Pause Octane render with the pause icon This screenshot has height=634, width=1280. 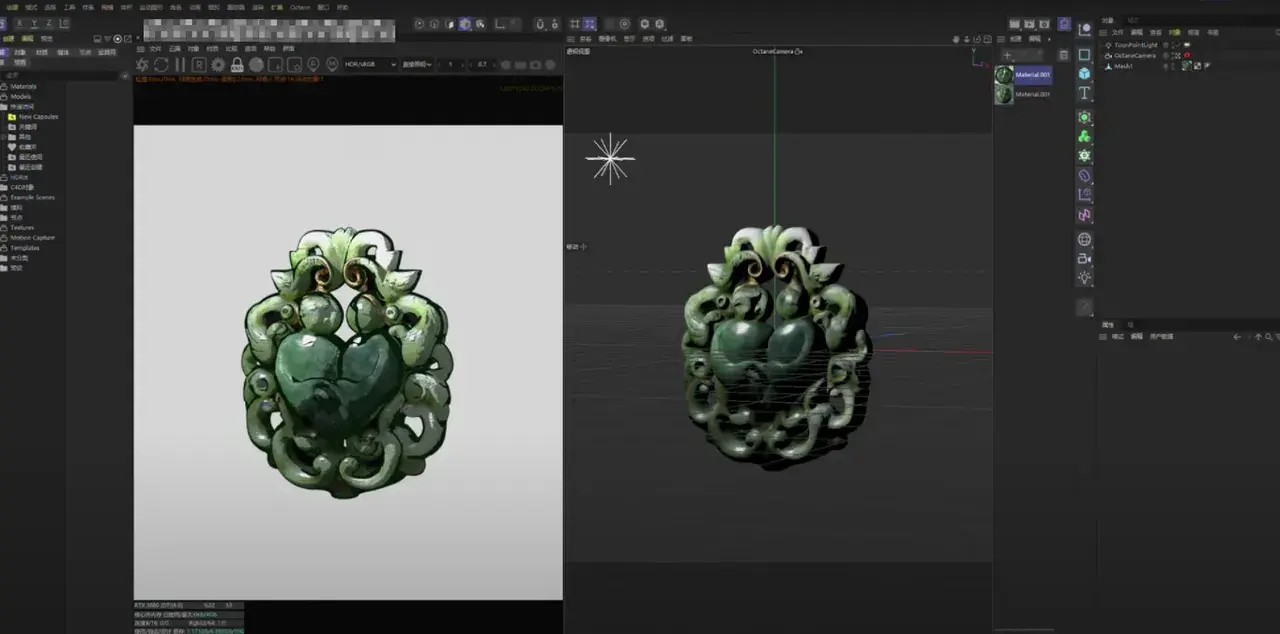[180, 64]
